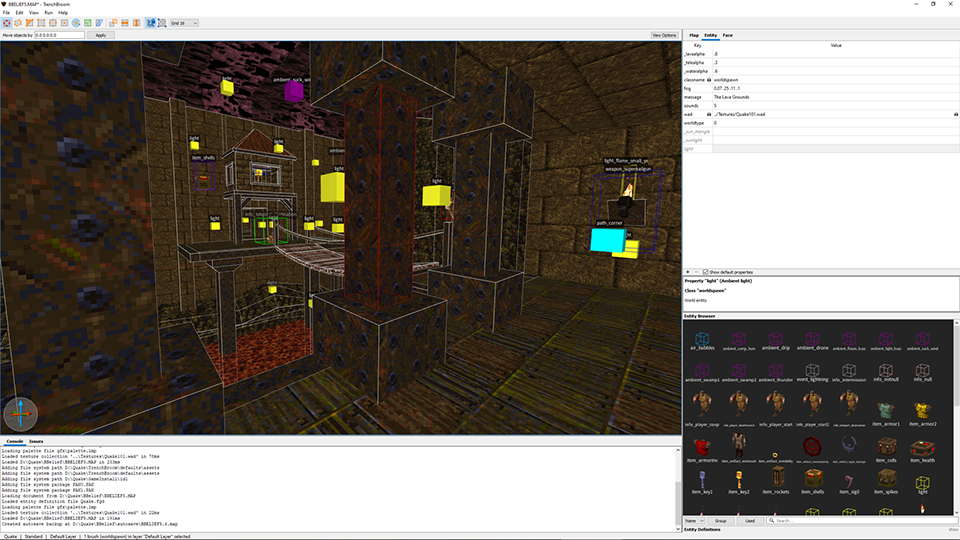This screenshot has width=960, height=540.
Task: Select ambient_drip in the entity browser
Action: 775,341
